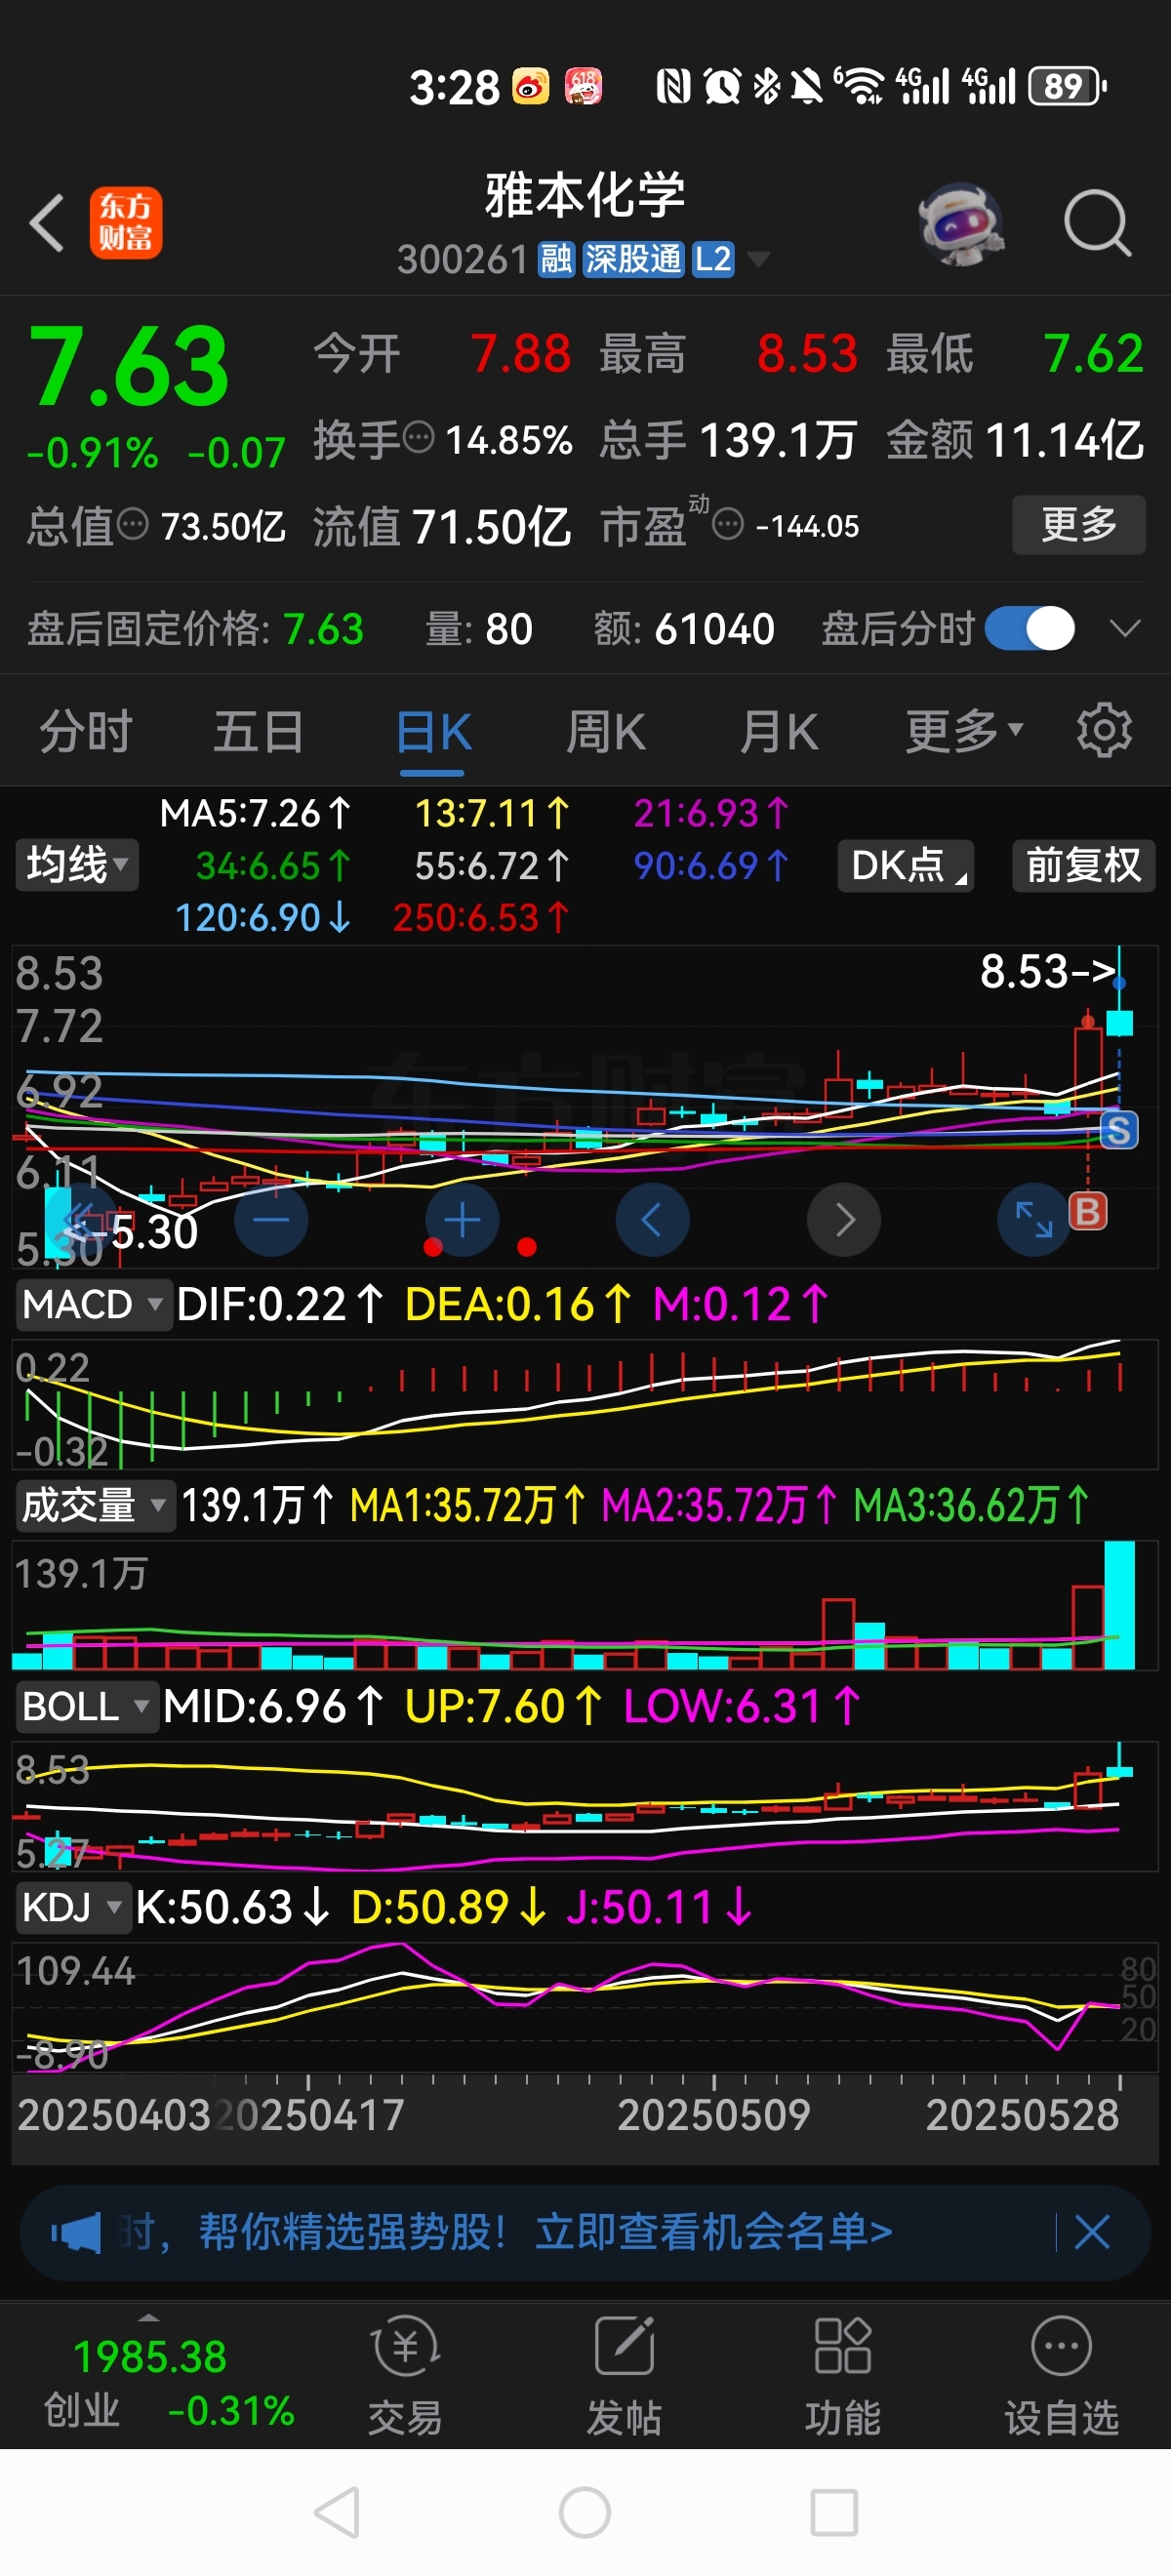1171x2576 pixels.
Task: Open the BOLL indicator dropdown
Action: pos(86,1706)
